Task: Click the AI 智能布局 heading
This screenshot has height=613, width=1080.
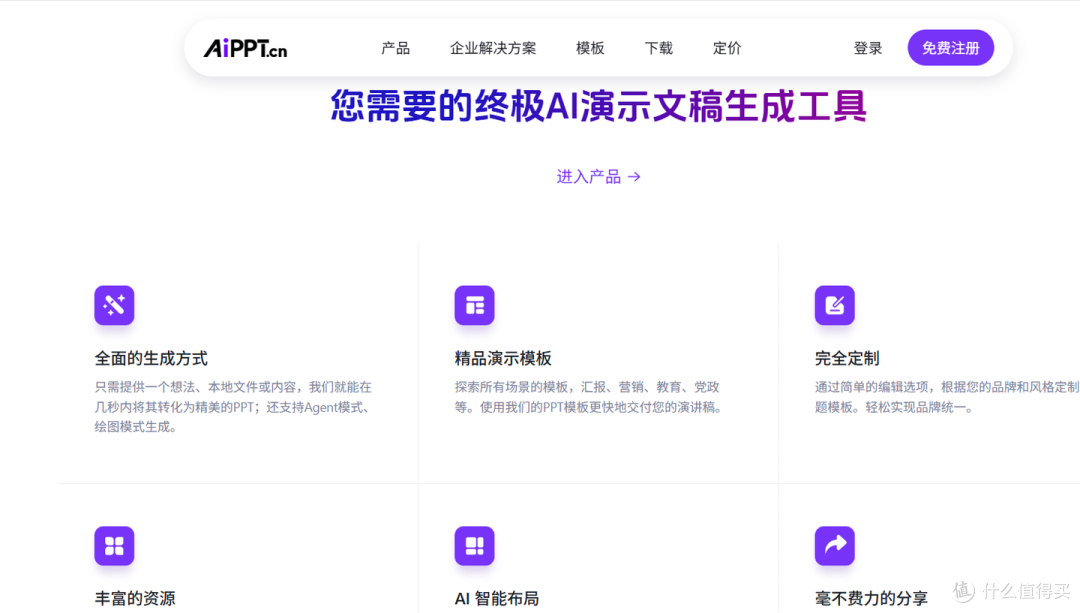Action: point(497,598)
